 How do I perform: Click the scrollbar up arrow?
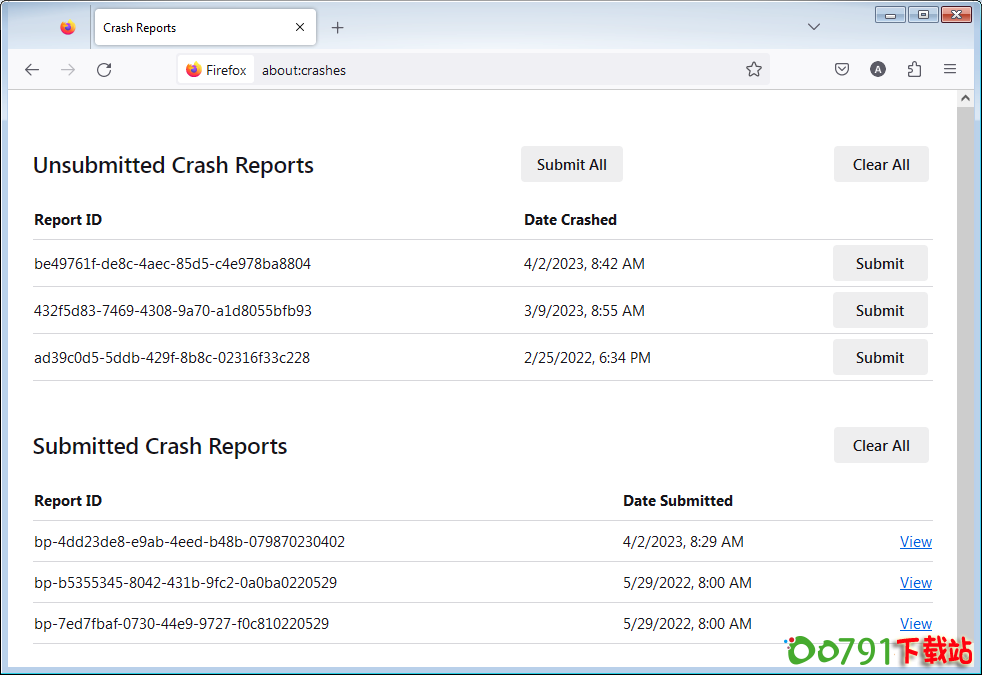point(965,99)
